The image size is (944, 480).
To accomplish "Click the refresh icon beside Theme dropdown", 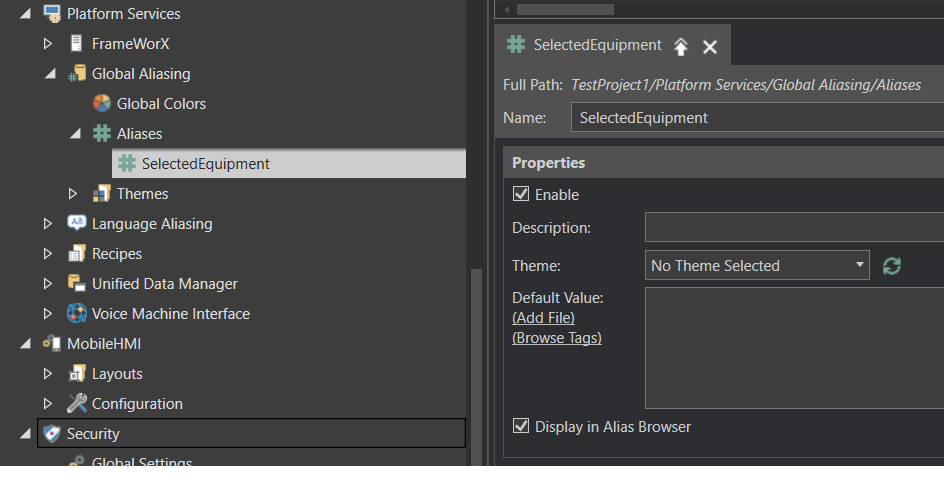I will [892, 266].
